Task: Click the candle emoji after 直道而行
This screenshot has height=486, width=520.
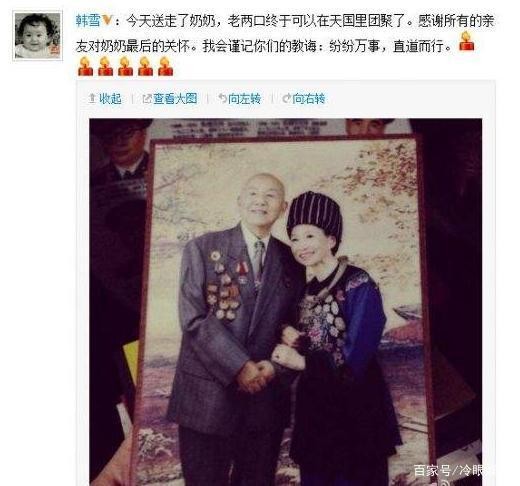Action: 466,41
